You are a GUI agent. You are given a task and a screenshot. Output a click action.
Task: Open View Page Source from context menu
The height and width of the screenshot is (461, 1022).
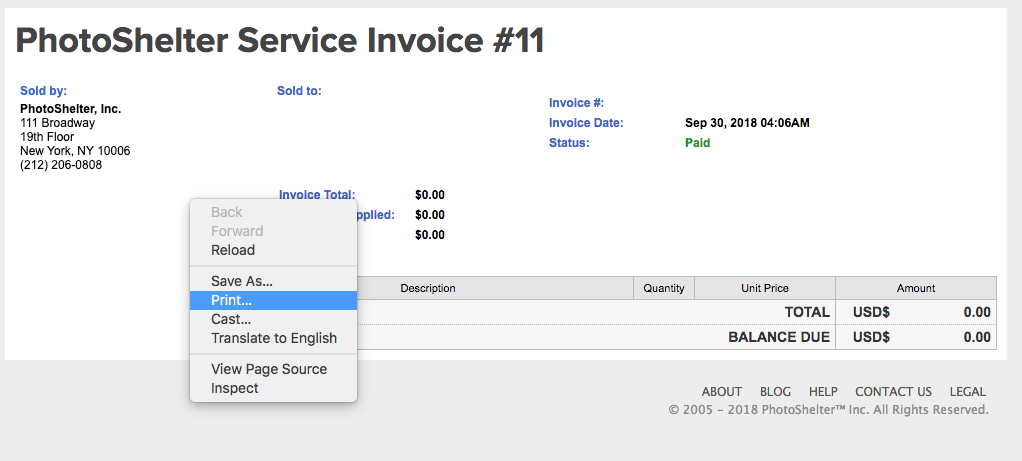pos(273,369)
